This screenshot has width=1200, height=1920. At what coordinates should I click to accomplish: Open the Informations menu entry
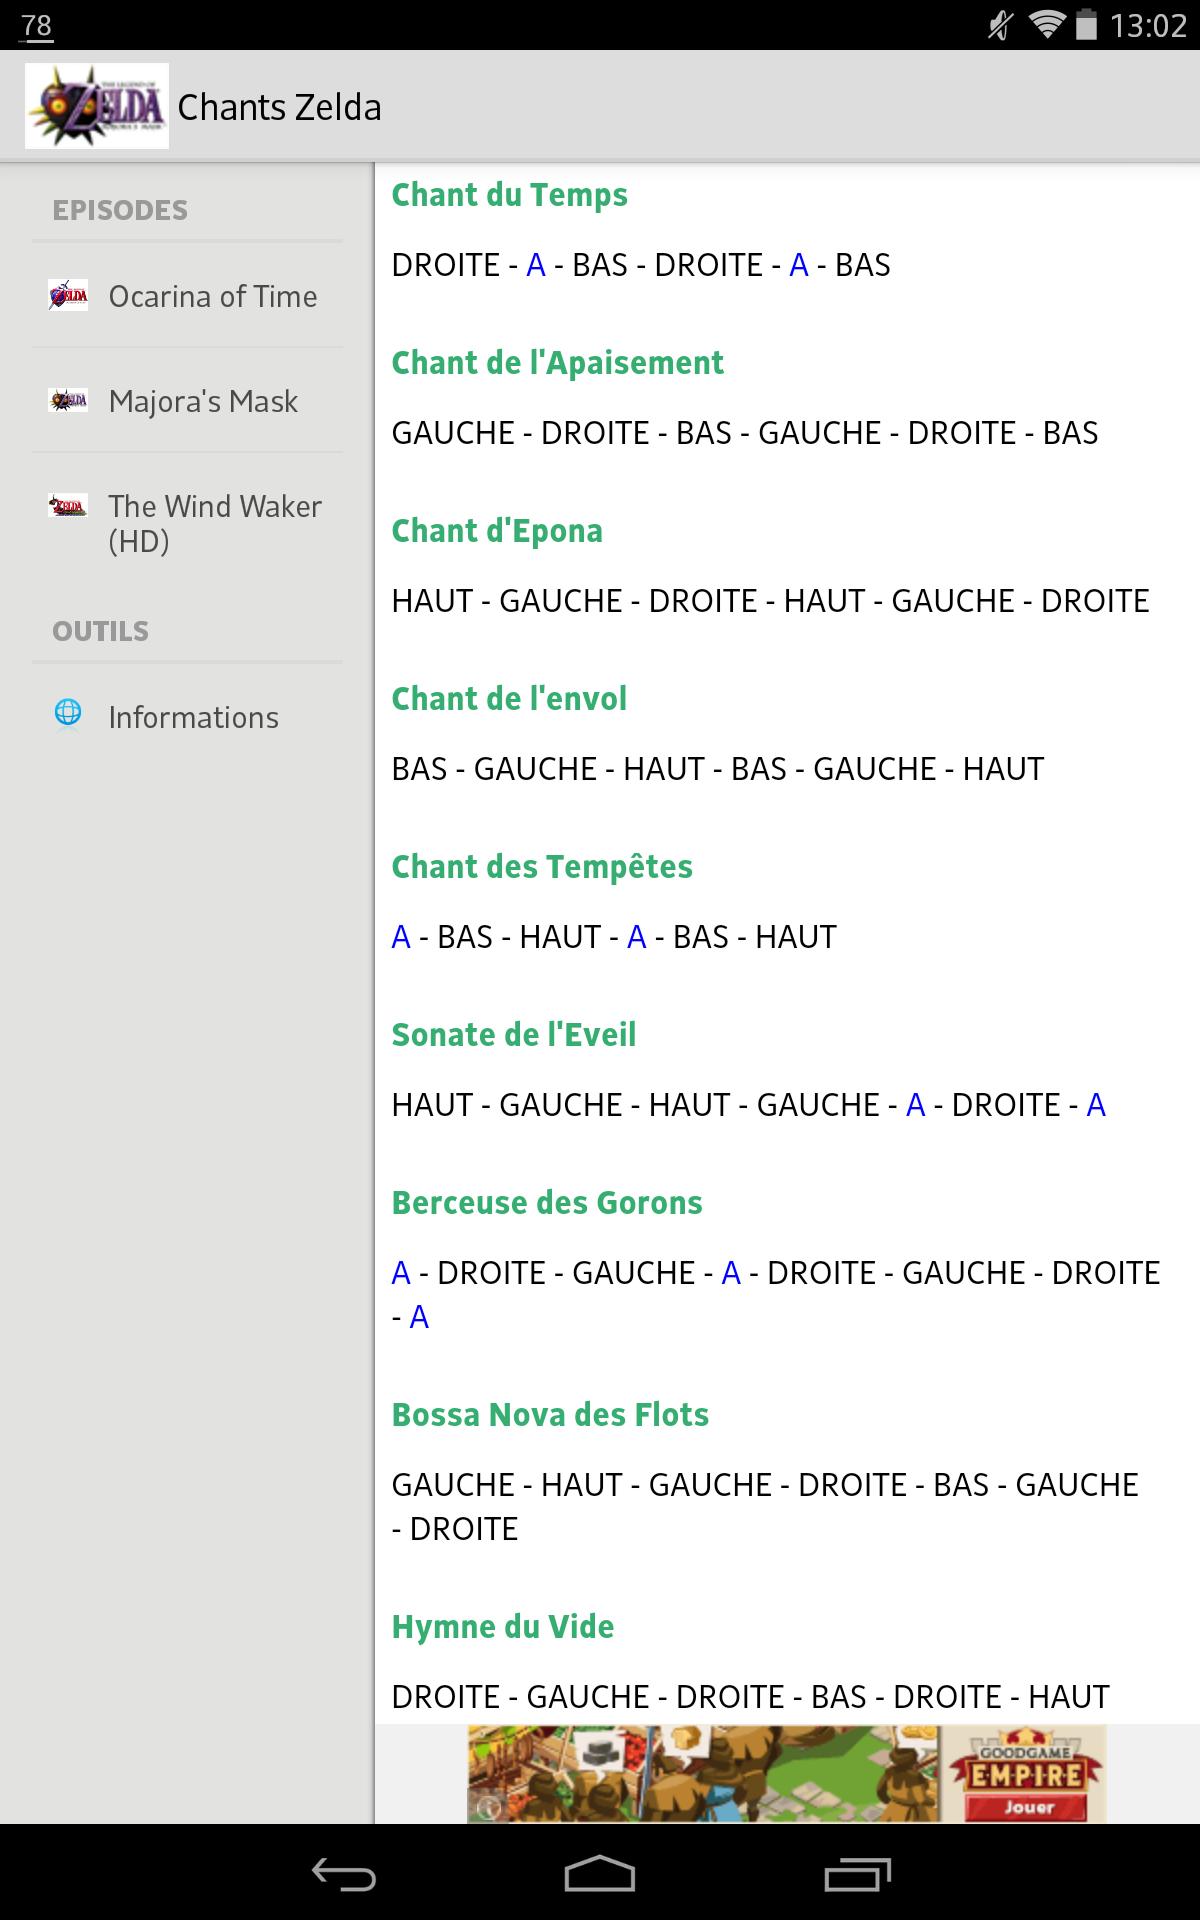tap(193, 718)
